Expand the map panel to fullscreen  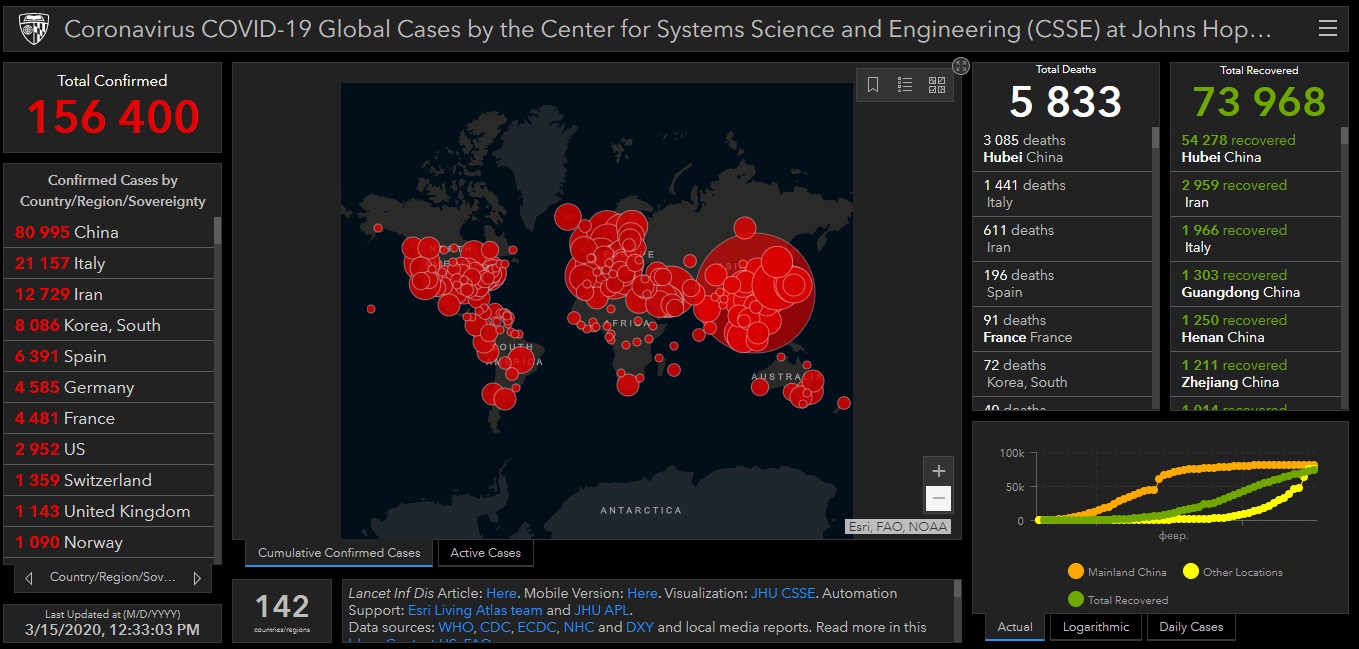(x=961, y=66)
